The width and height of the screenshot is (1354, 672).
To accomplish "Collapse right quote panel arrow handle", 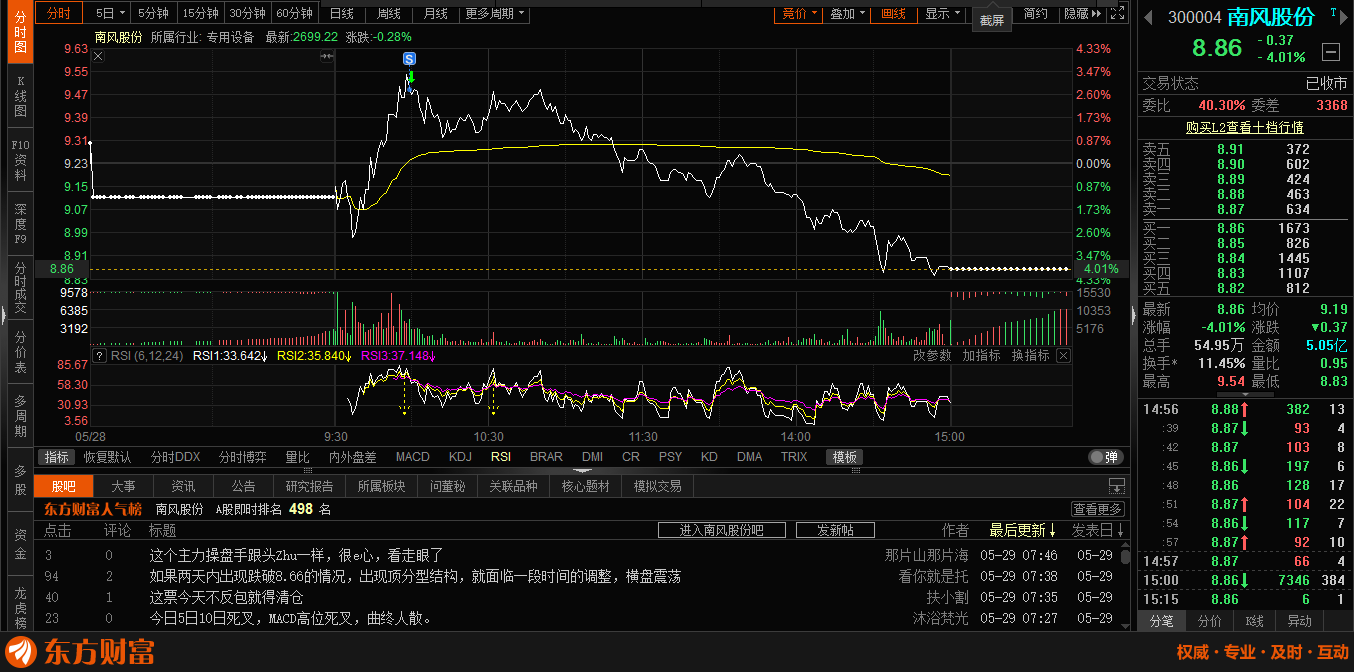I will pyautogui.click(x=1133, y=314).
